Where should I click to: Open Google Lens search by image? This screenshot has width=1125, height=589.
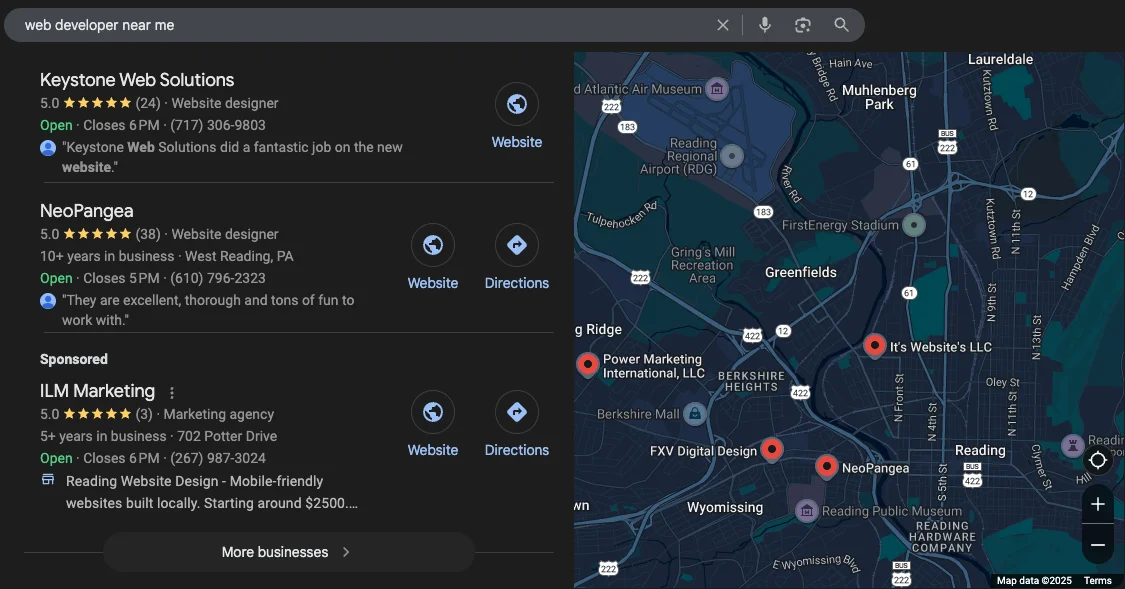[x=803, y=24]
